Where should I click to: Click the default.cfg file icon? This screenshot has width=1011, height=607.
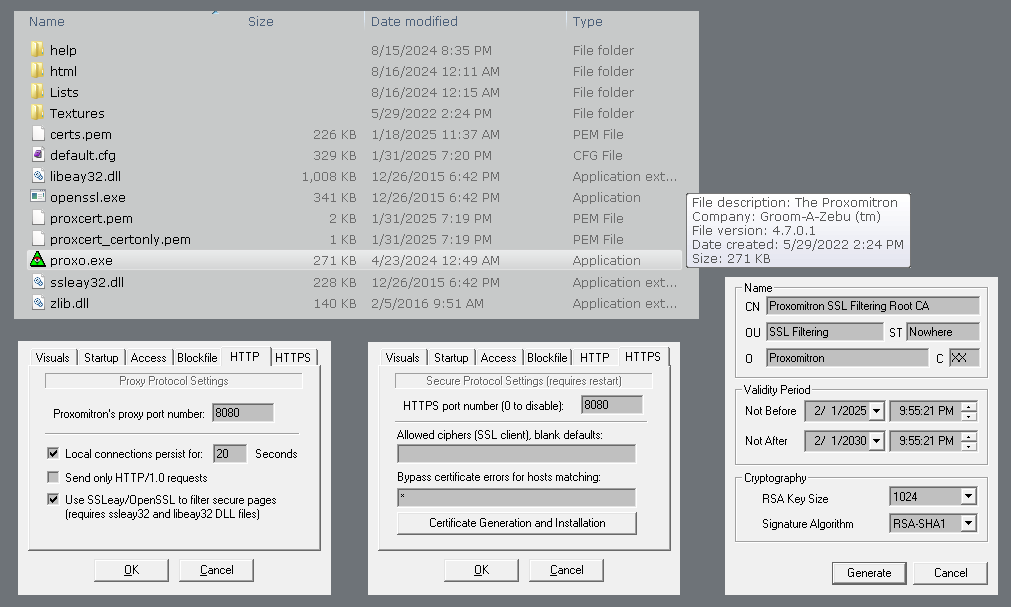pos(38,155)
